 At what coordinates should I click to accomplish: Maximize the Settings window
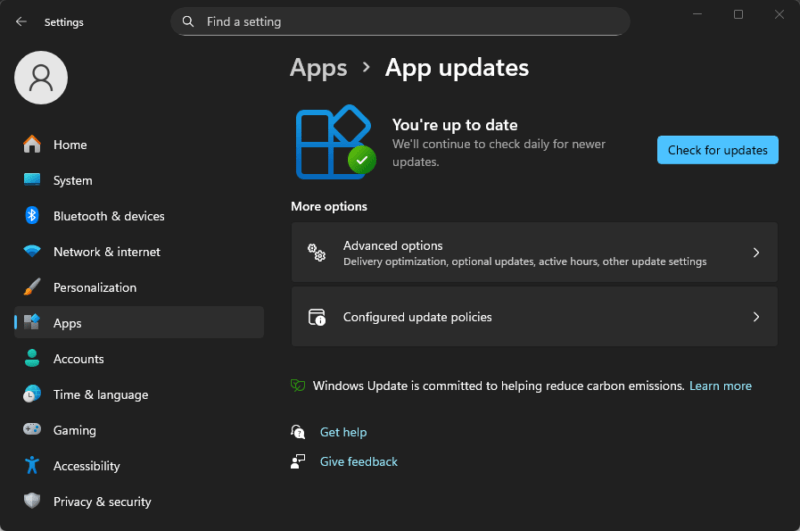click(x=738, y=14)
